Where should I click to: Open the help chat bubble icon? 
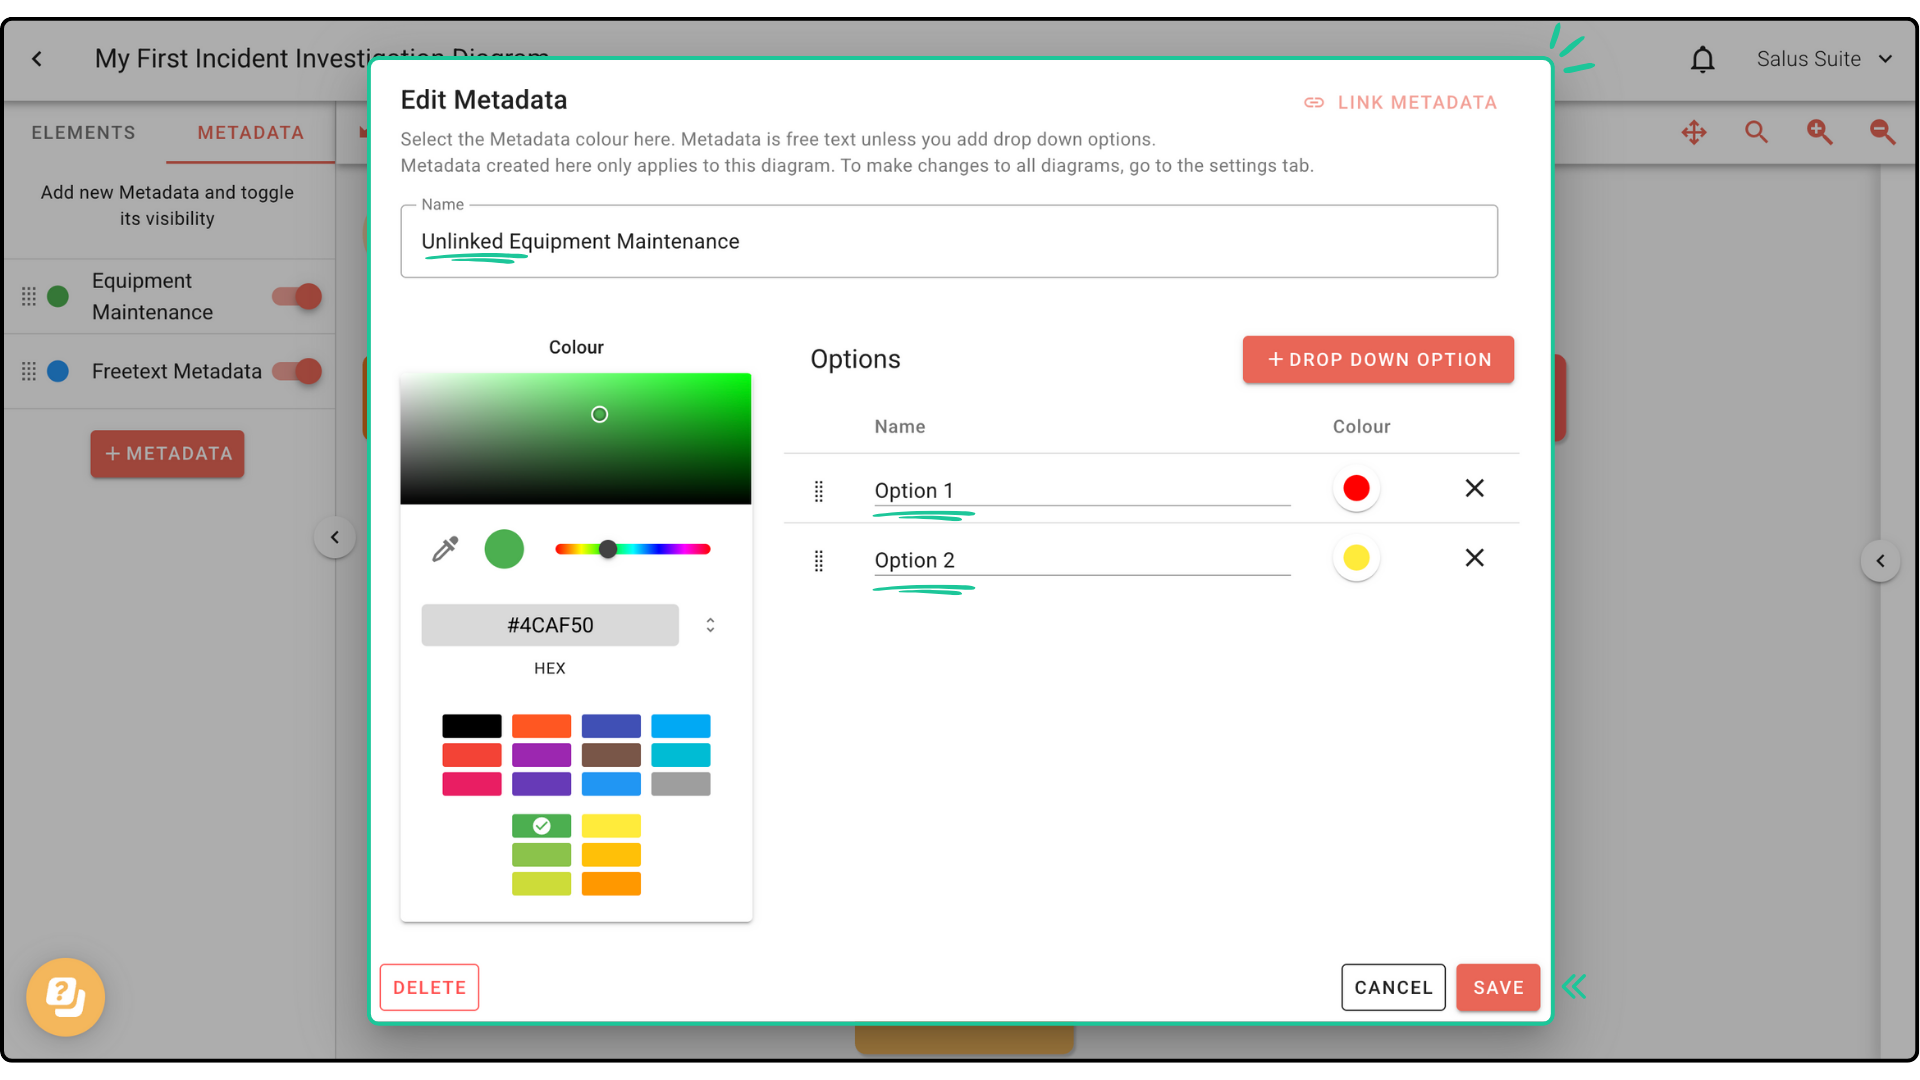(x=66, y=997)
